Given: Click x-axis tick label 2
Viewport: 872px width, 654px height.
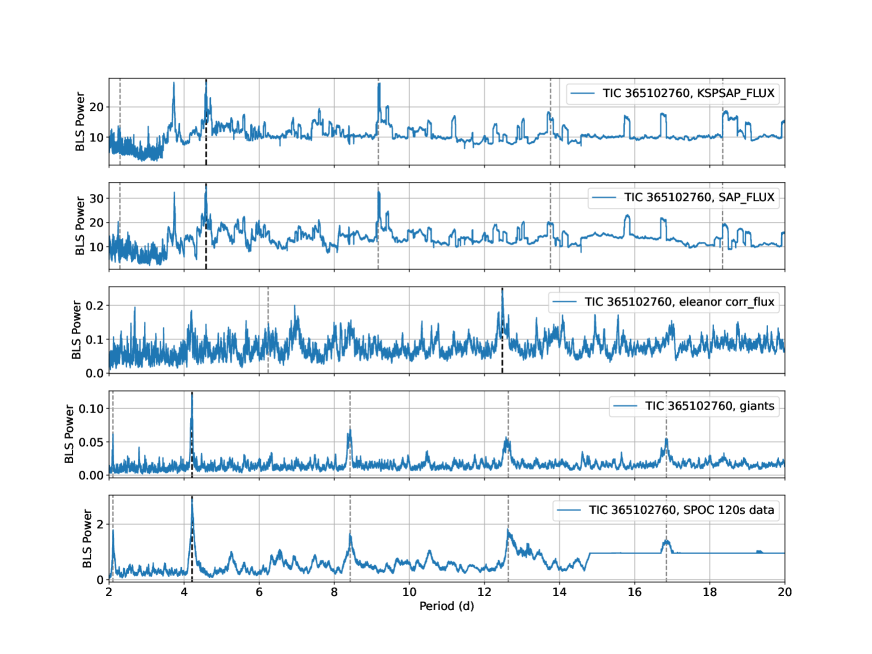Looking at the screenshot, I should click(109, 592).
